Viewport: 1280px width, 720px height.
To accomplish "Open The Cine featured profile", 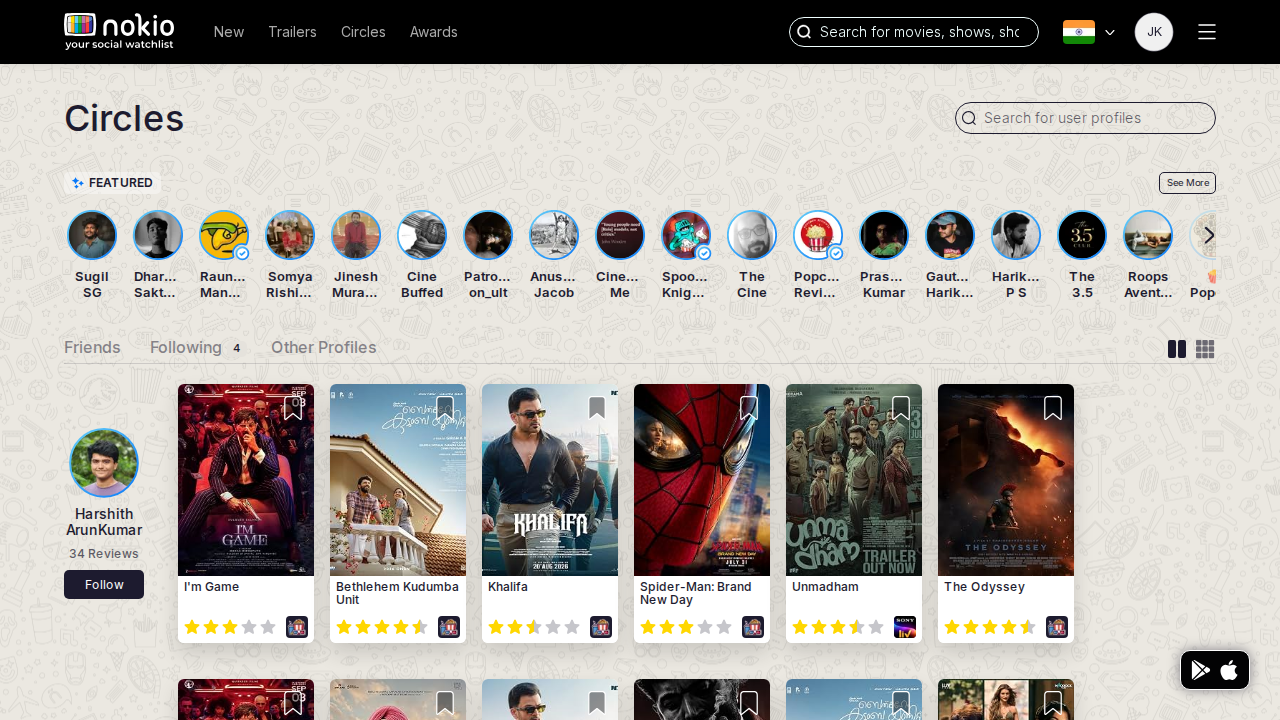I will [x=752, y=235].
